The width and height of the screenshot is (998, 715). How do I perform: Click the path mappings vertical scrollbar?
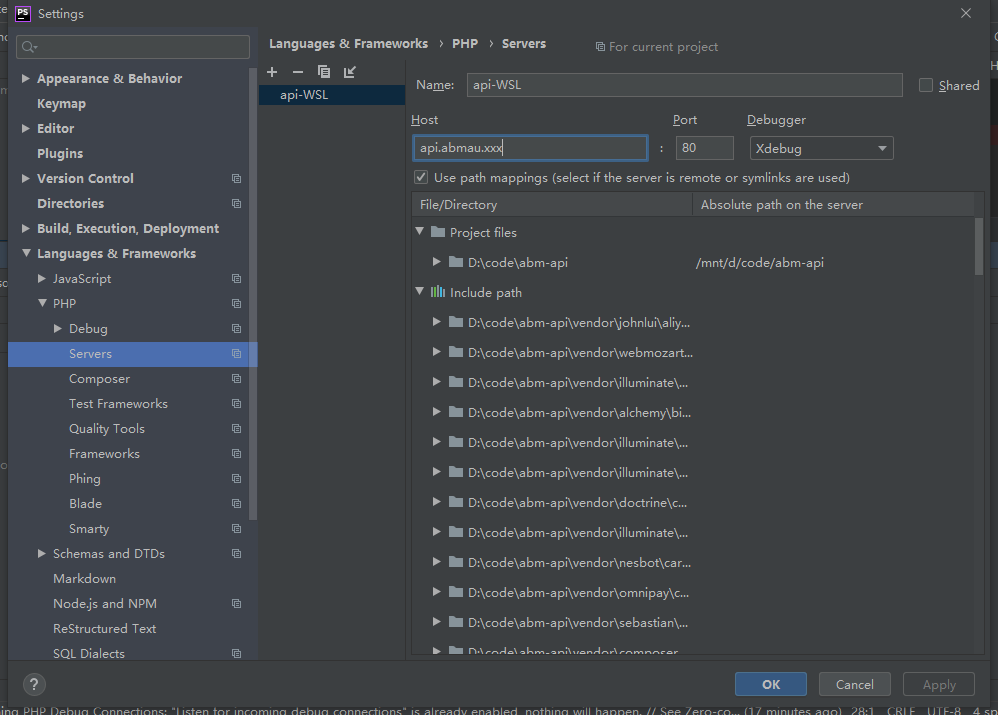pos(979,246)
